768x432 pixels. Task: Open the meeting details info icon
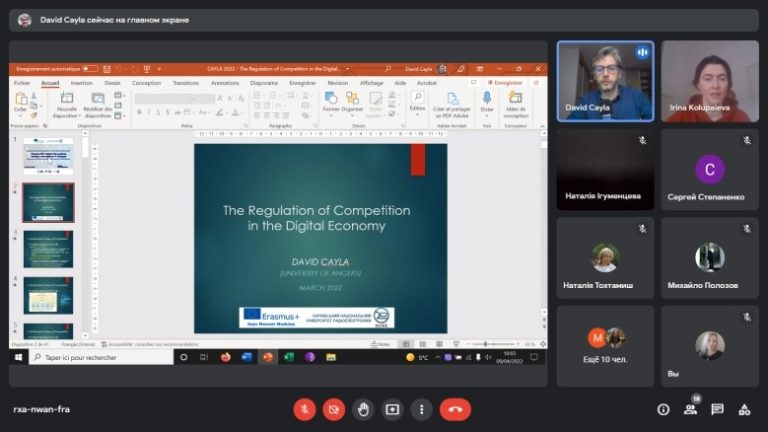pos(663,409)
